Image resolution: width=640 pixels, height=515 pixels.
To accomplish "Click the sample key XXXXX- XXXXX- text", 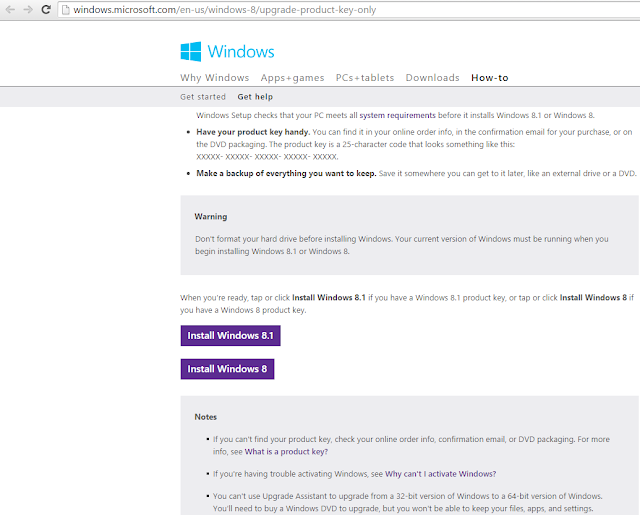I will pyautogui.click(x=267, y=157).
